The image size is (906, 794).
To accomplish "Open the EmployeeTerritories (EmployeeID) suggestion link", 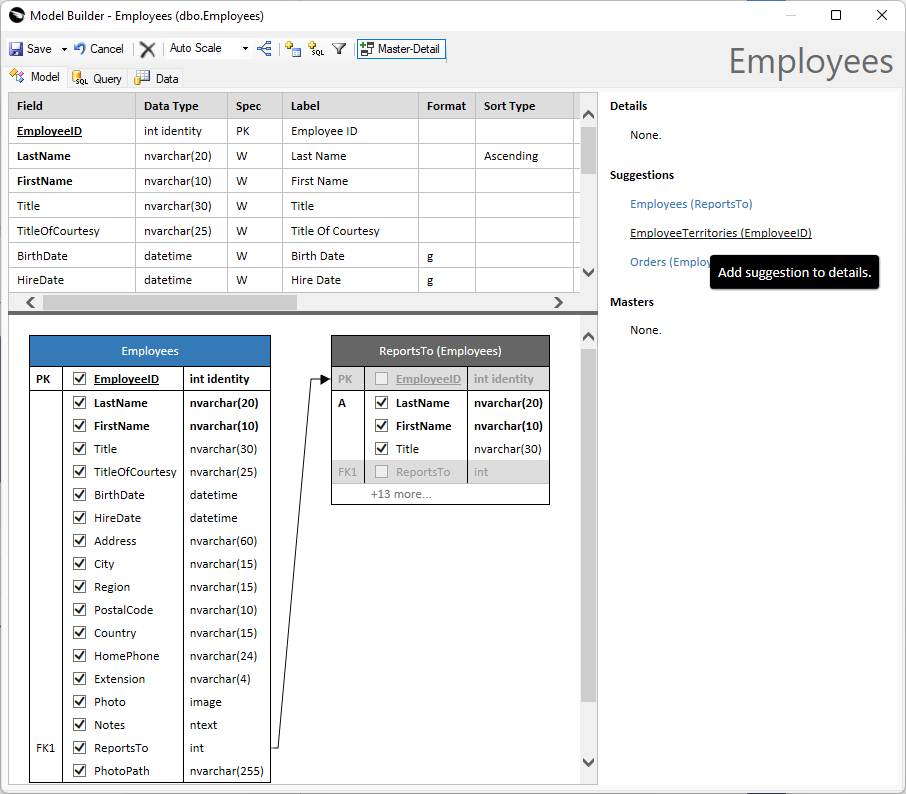I will point(720,232).
